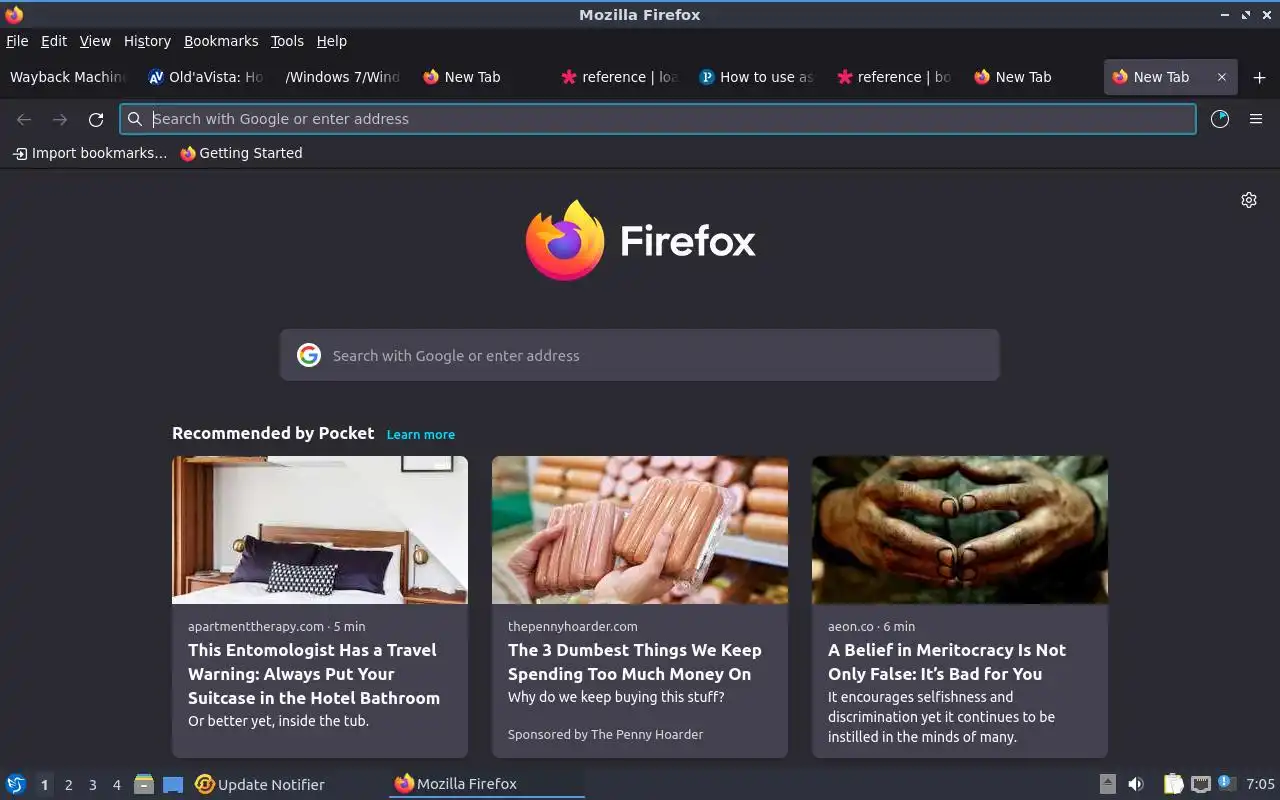The image size is (1280, 800).
Task: Click the large Firefox logo on page
Action: coord(565,240)
